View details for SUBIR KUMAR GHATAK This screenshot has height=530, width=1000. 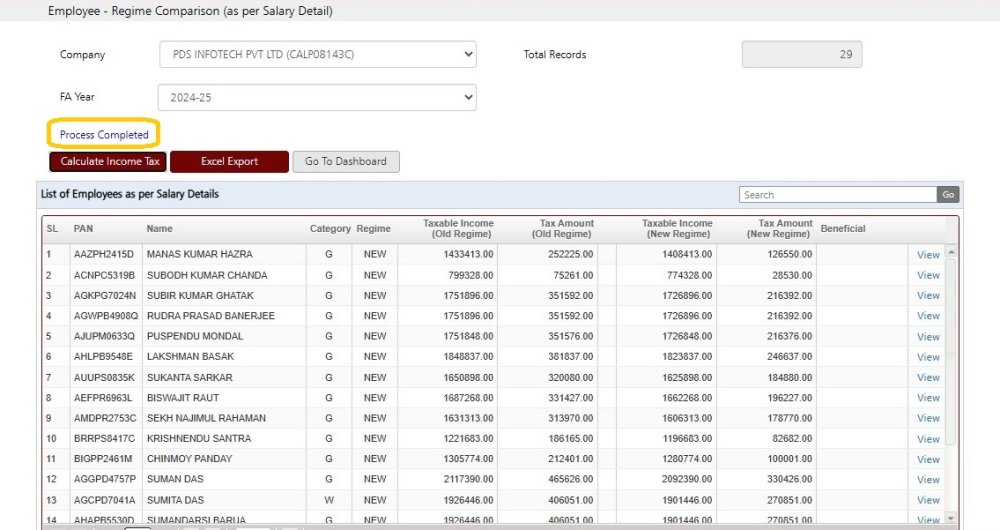tap(928, 295)
